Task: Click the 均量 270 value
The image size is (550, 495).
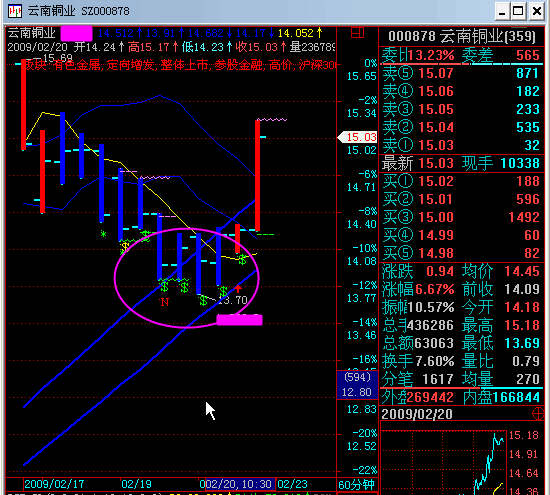Action: pyautogui.click(x=528, y=379)
